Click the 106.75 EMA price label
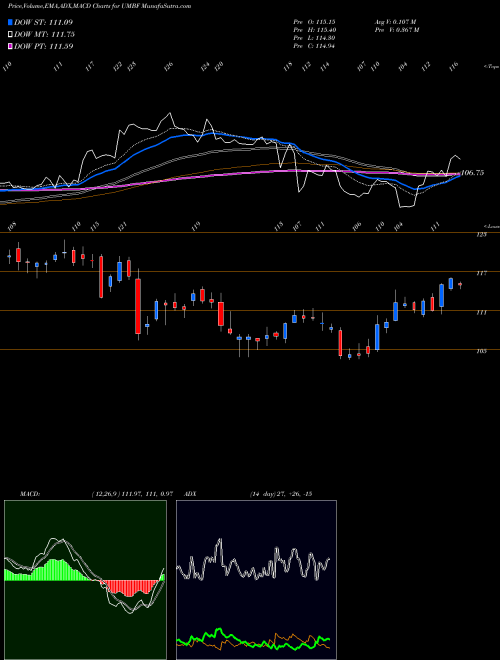 tap(473, 173)
